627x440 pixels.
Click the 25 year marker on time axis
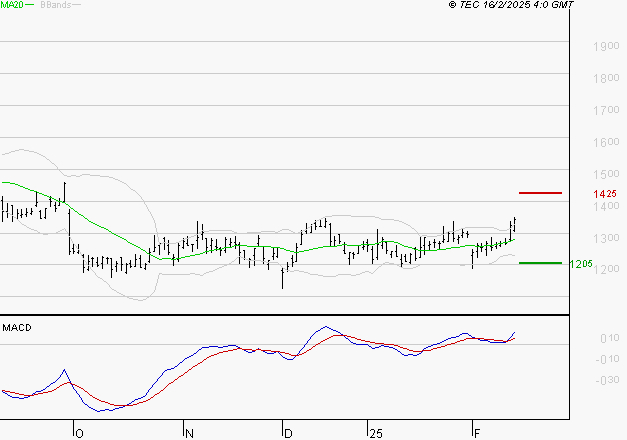click(x=376, y=434)
